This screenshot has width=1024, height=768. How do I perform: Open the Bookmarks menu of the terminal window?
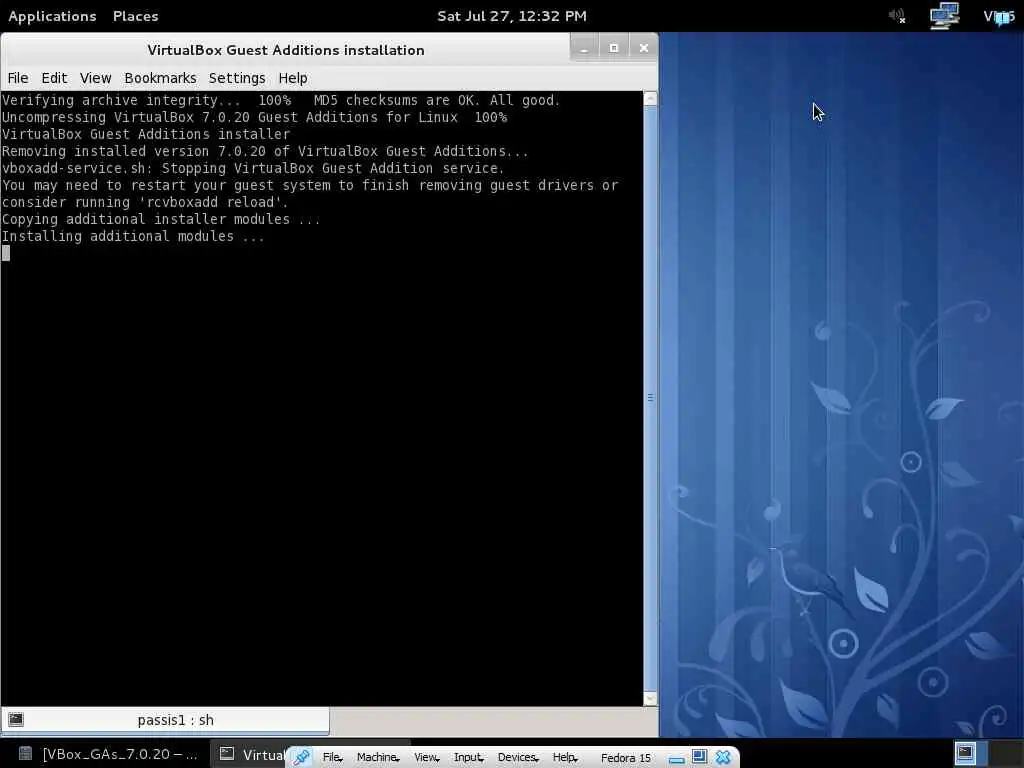tap(160, 78)
